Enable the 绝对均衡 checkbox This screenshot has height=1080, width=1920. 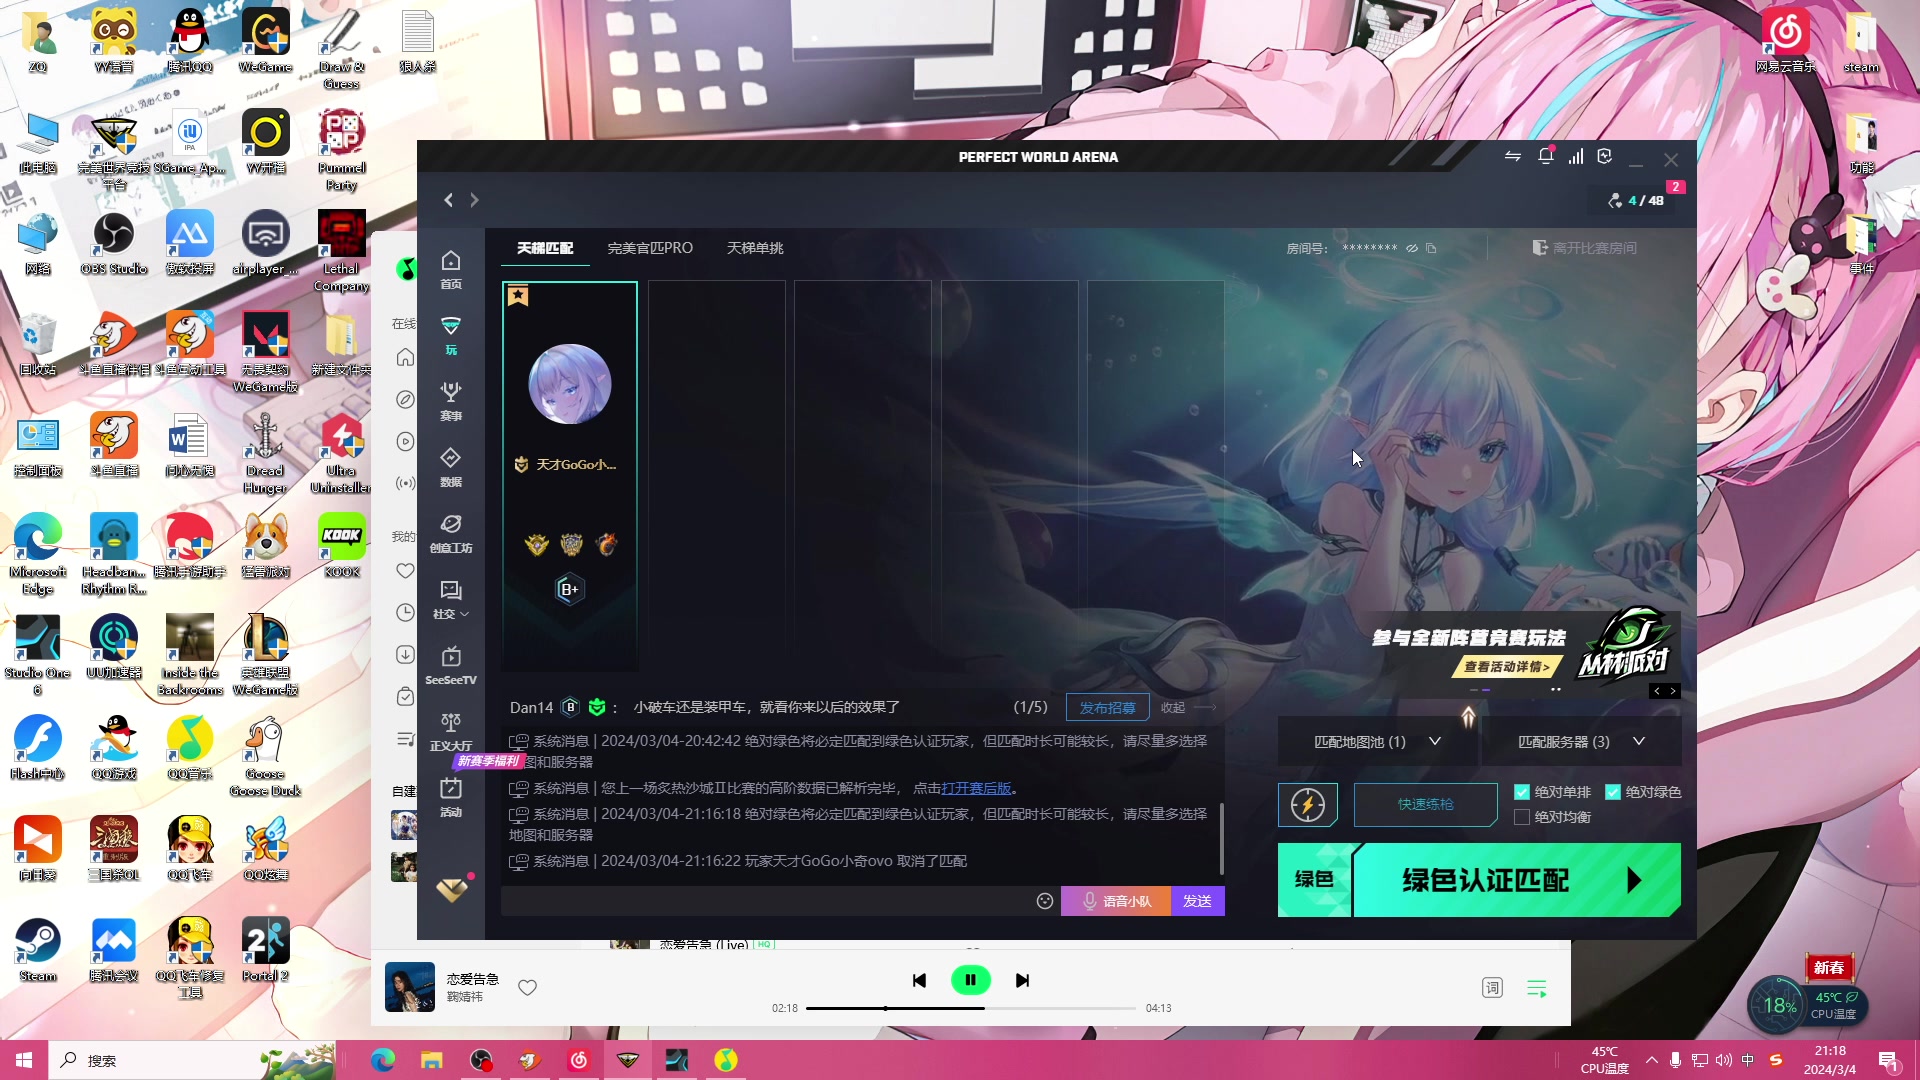[x=1522, y=817]
